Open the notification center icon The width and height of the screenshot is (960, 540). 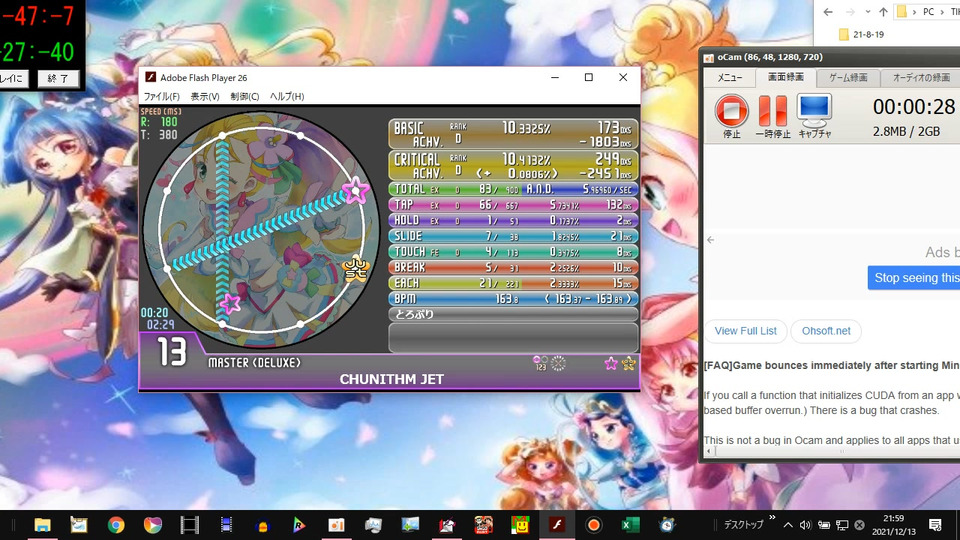pyautogui.click(x=935, y=525)
